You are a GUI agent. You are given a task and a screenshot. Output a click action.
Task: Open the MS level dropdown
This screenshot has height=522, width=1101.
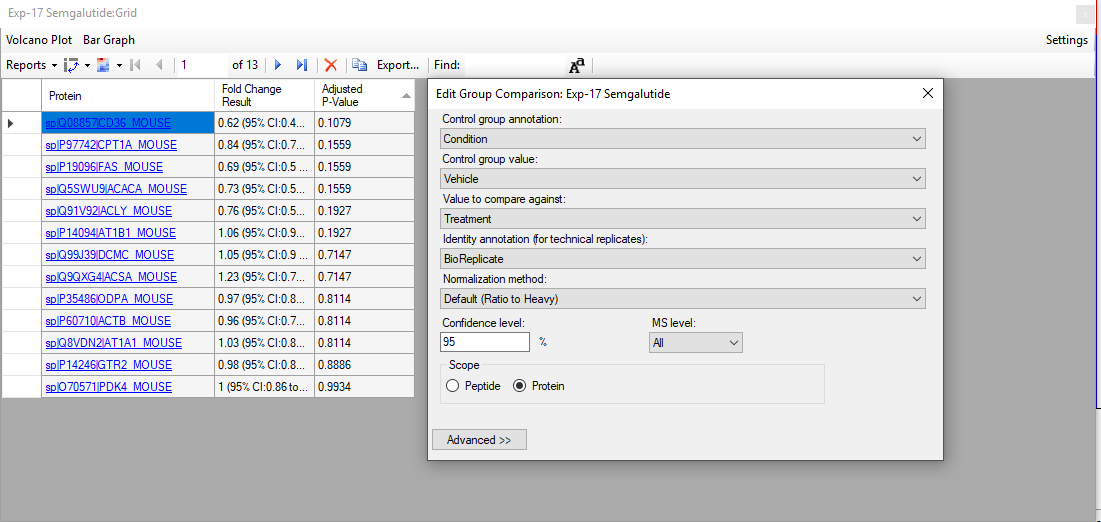pyautogui.click(x=695, y=343)
